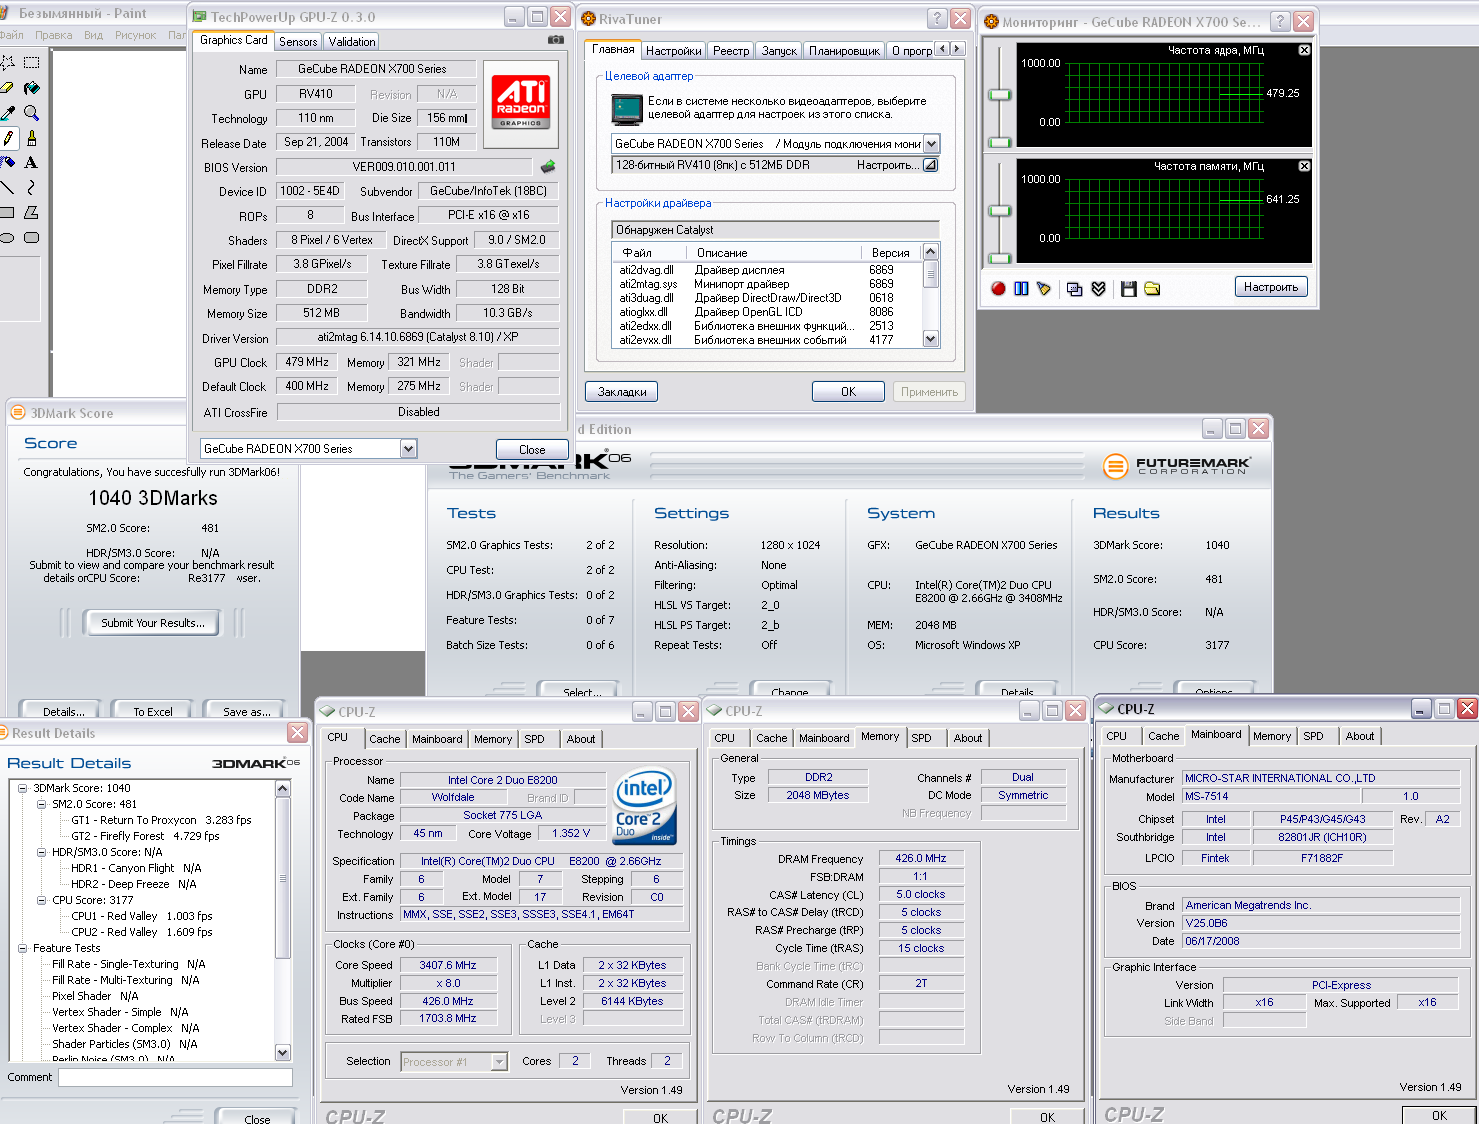The height and width of the screenshot is (1124, 1479).
Task: Click the GPU-Z camera screenshot icon
Action: coord(556,40)
